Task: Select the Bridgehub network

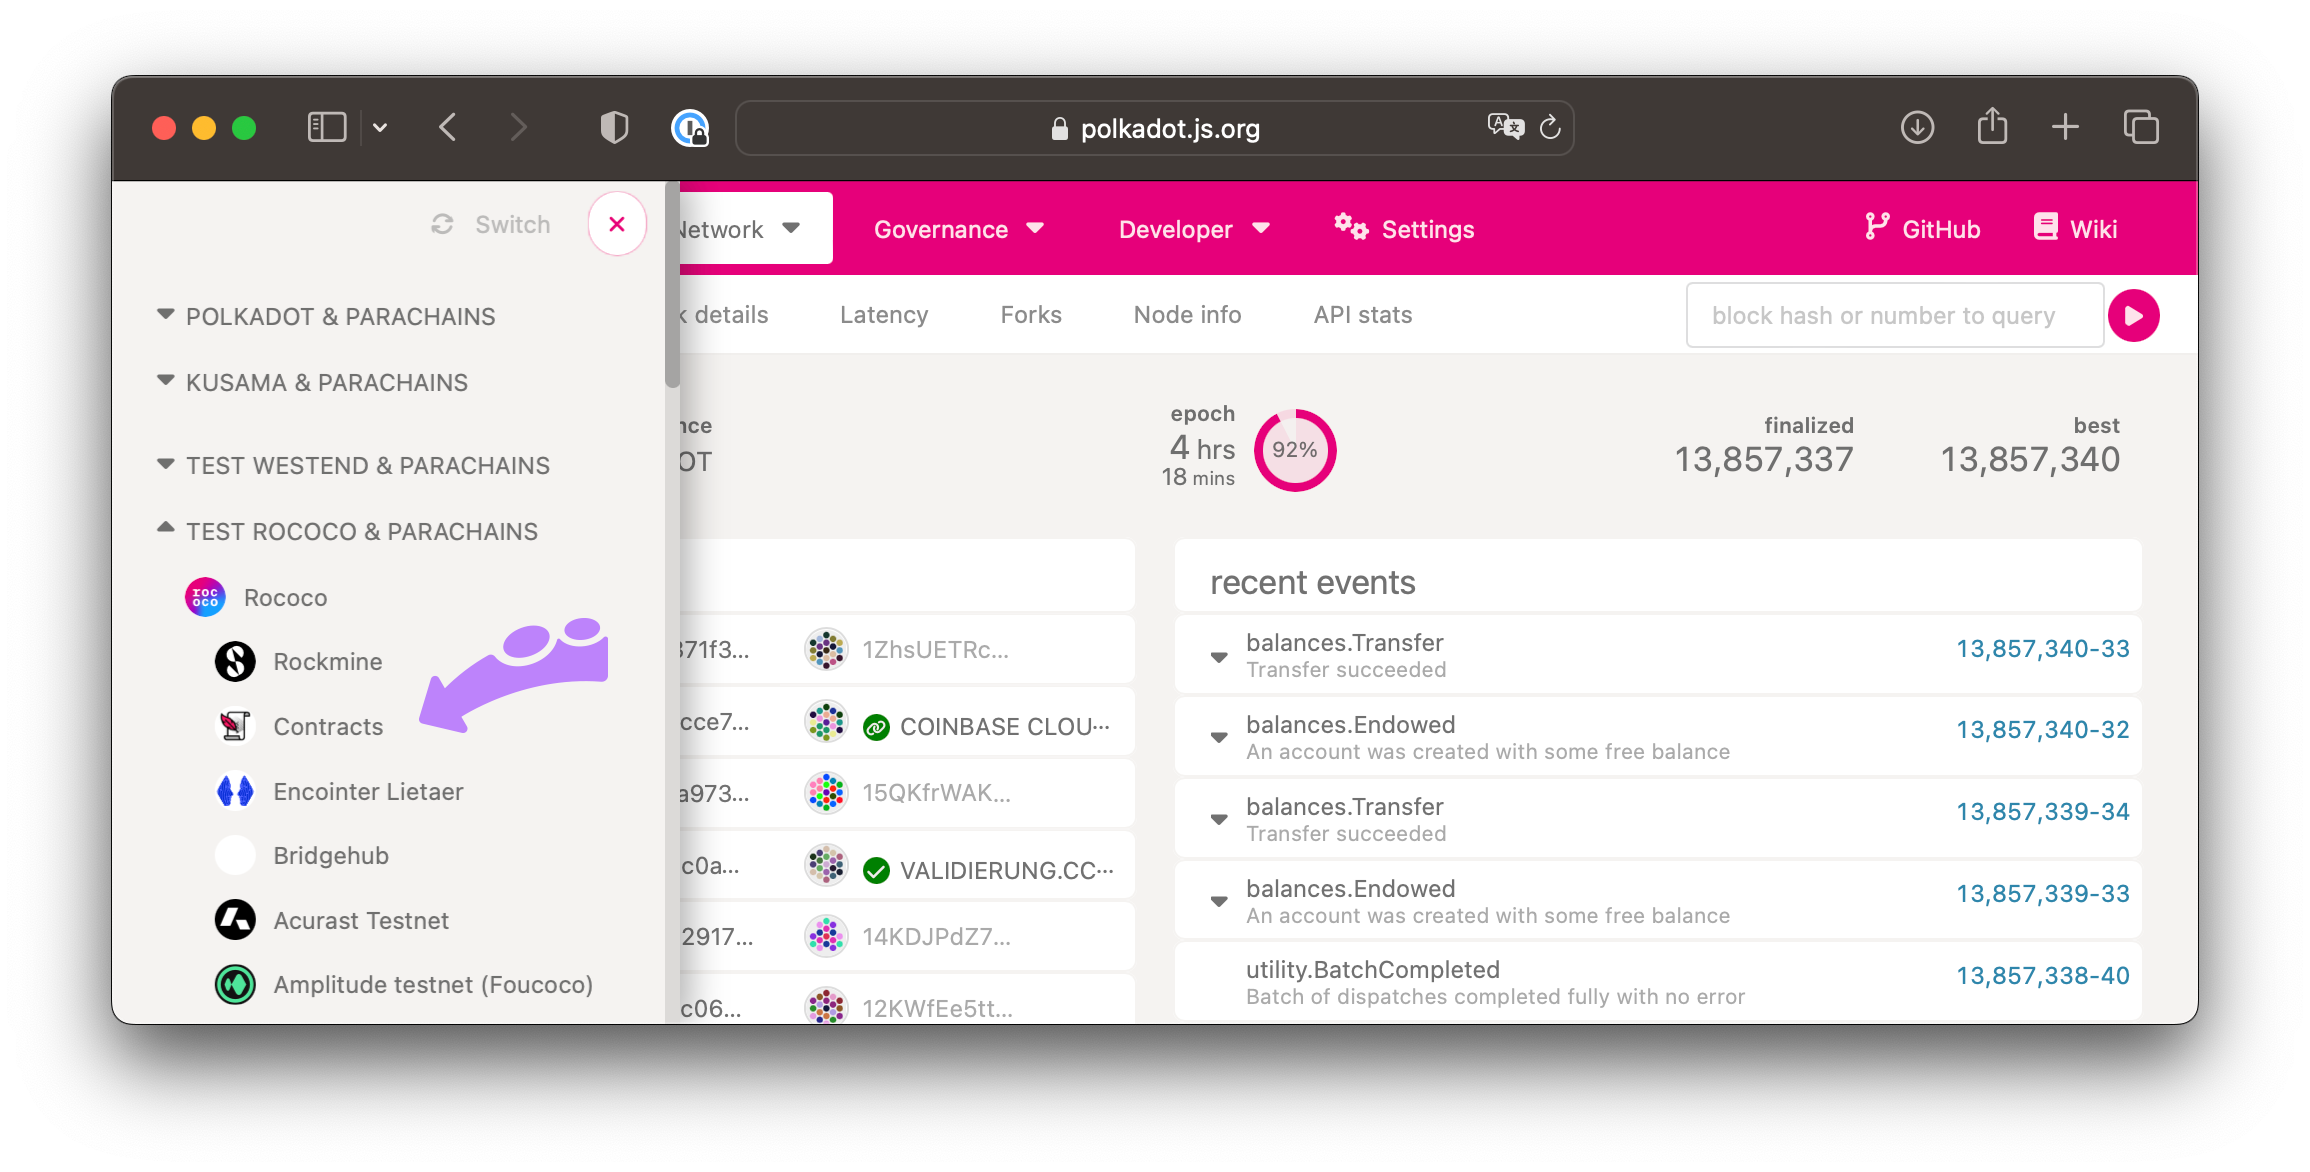Action: tap(303, 856)
